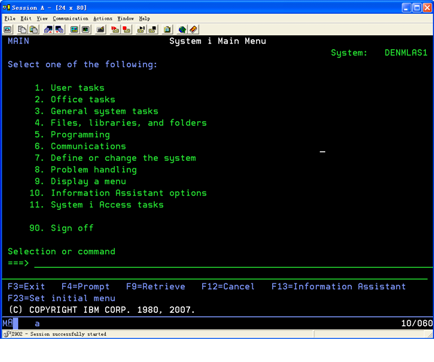
Task: Click the F4=Prompt function key label
Action: pos(85,287)
